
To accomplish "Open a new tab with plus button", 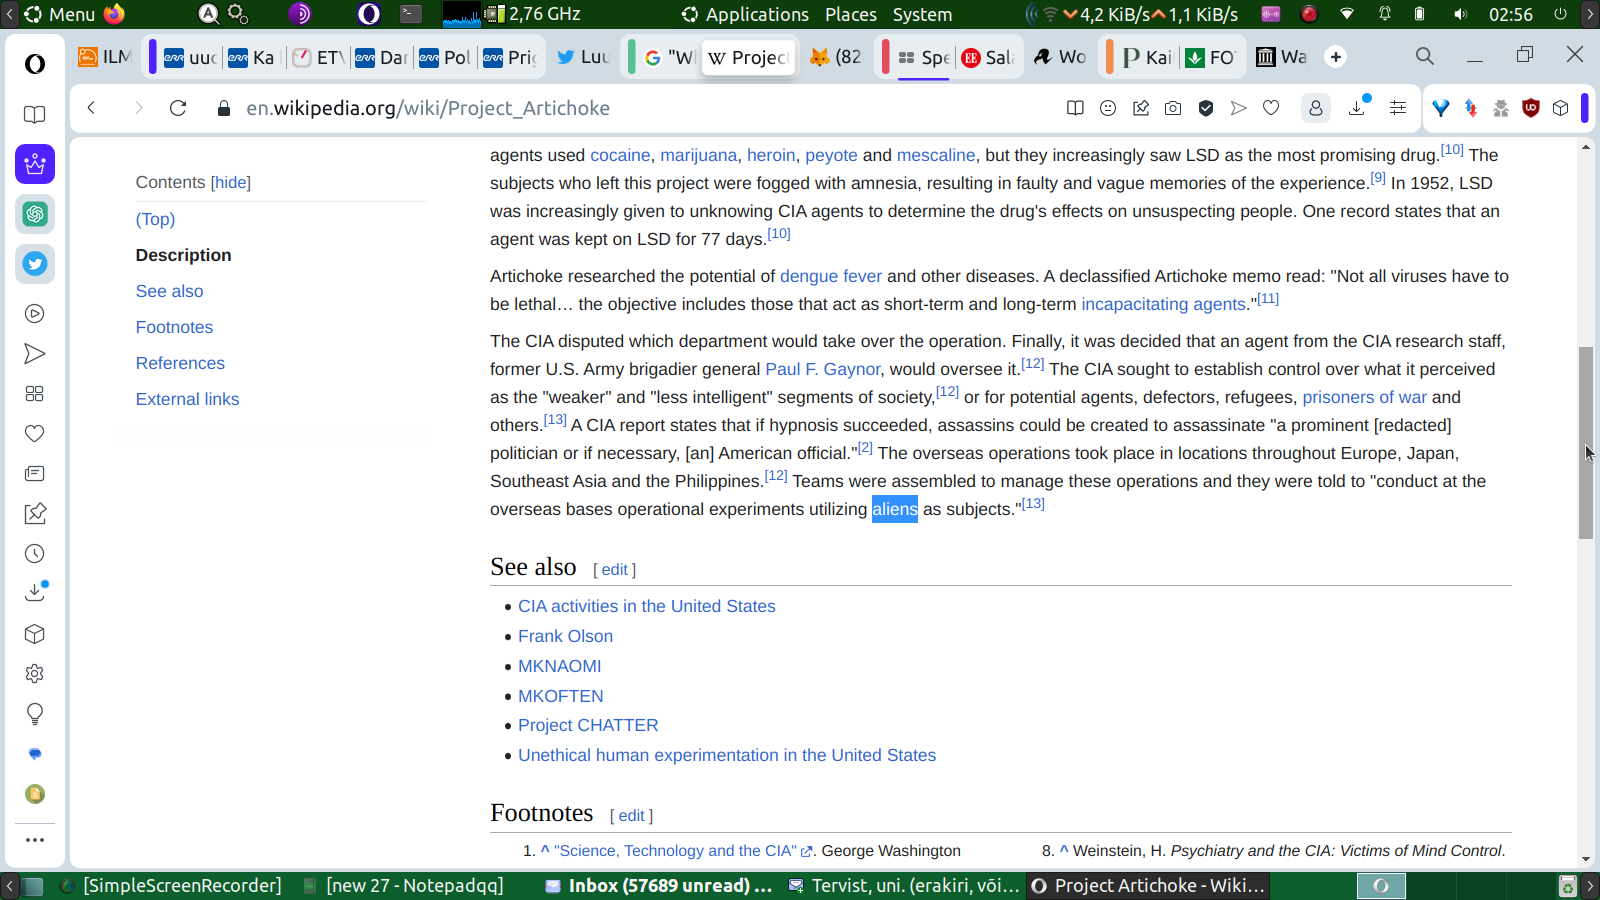I will pos(1336,57).
